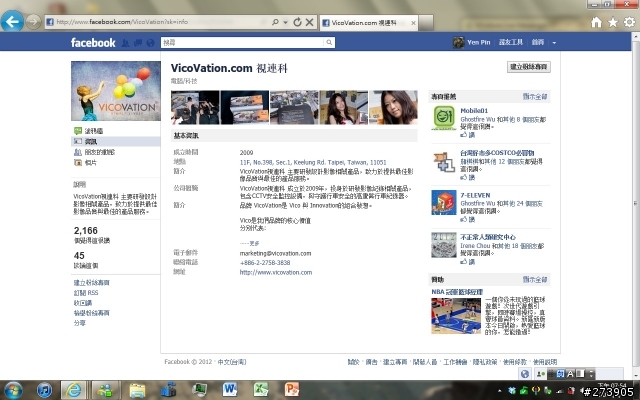Refresh the page with reload icon
The width and height of the screenshot is (640, 400).
point(298,22)
